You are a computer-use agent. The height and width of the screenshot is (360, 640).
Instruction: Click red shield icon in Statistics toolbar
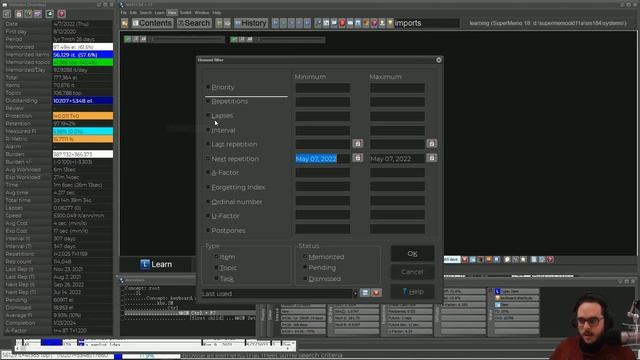62,14
